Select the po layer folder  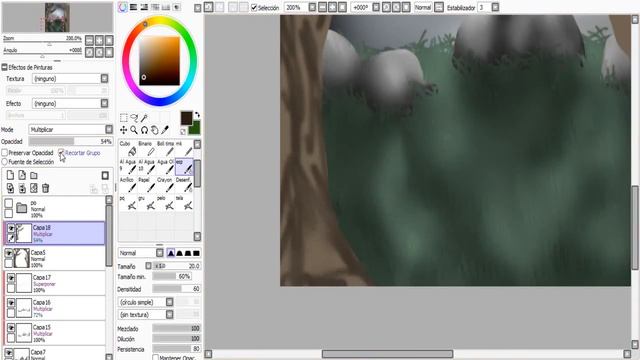[55, 209]
